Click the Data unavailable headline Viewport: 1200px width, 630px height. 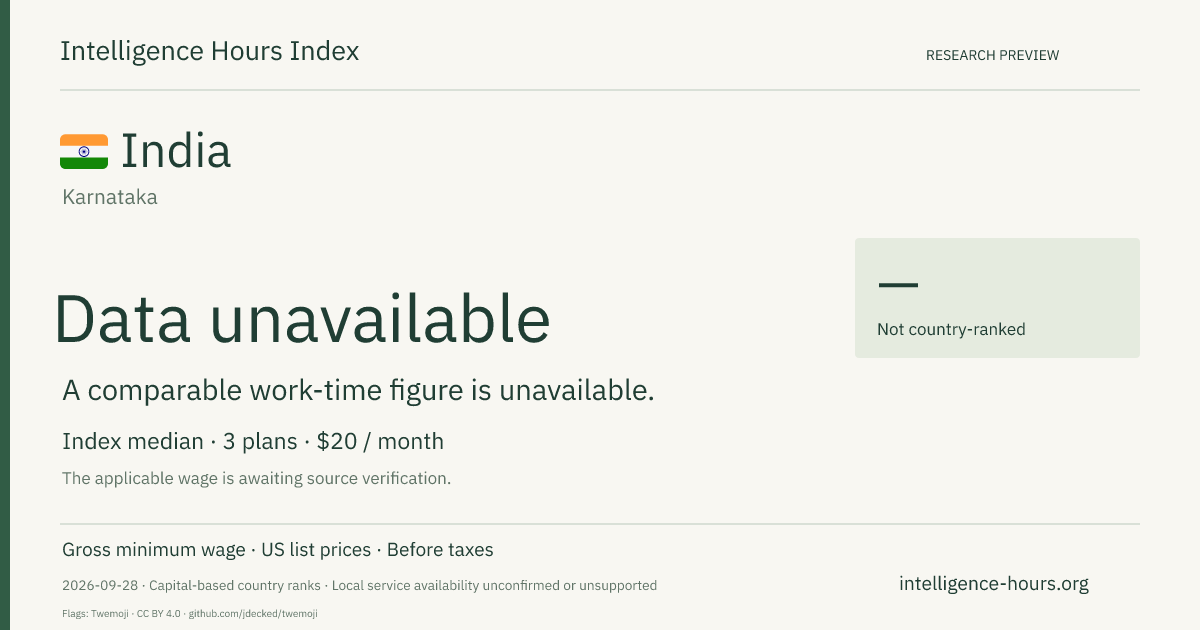click(302, 319)
